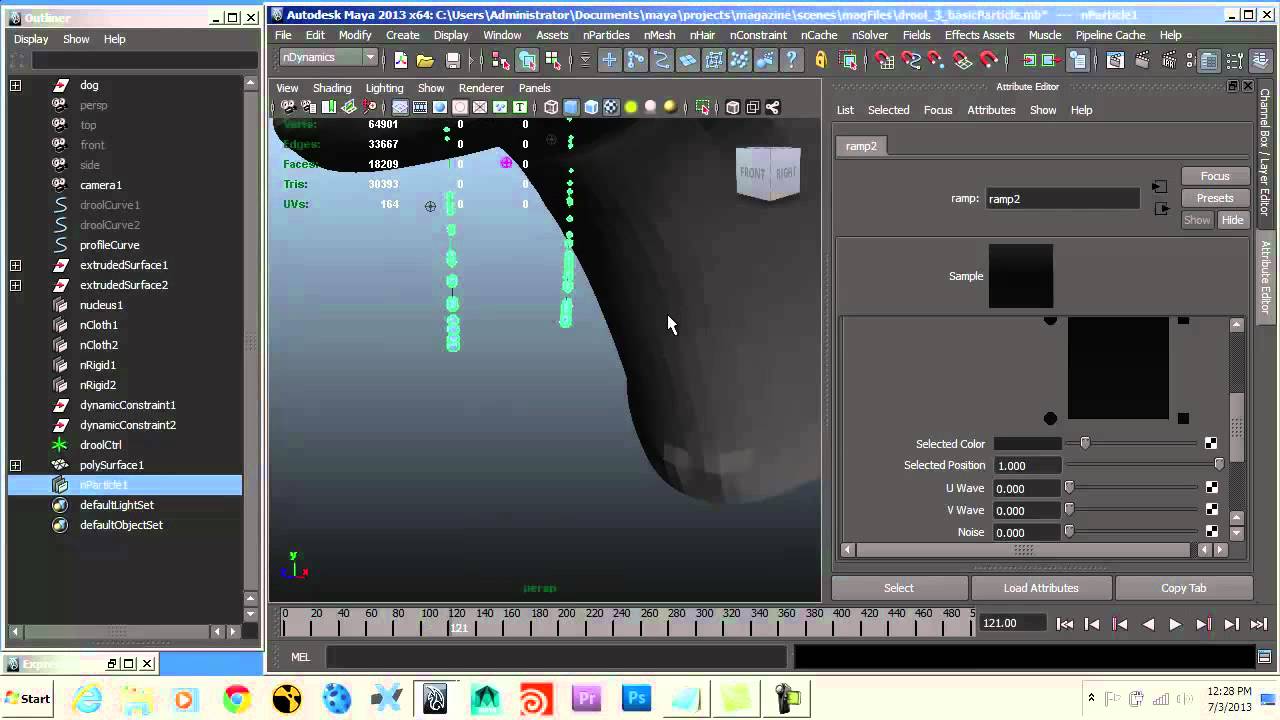Click the Hide button
Screen dimensions: 1280x720
[x=1232, y=220]
